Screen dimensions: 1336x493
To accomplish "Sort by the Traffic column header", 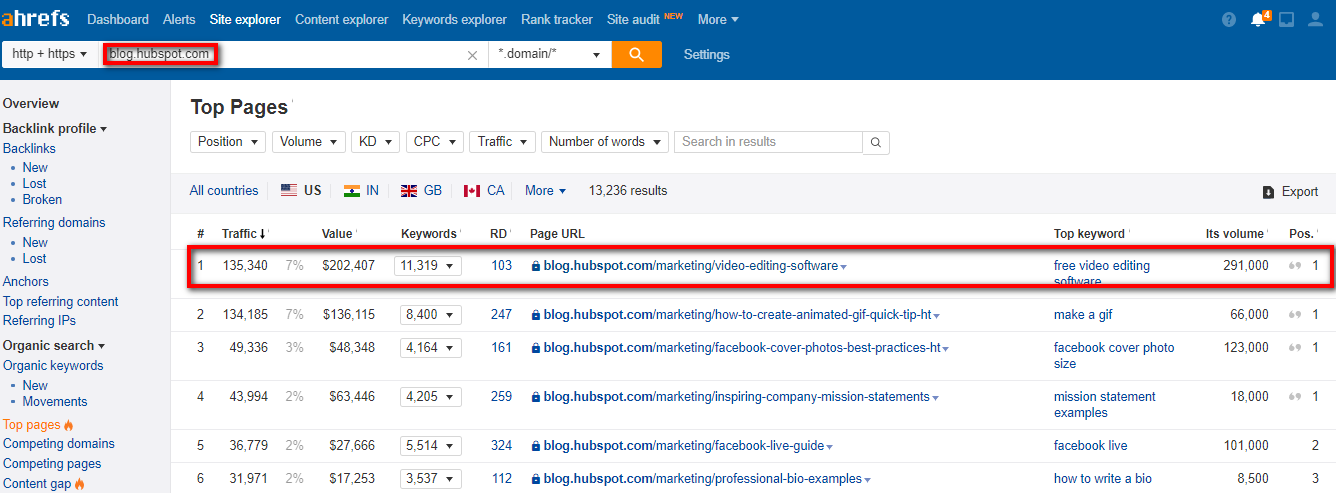I will click(244, 233).
